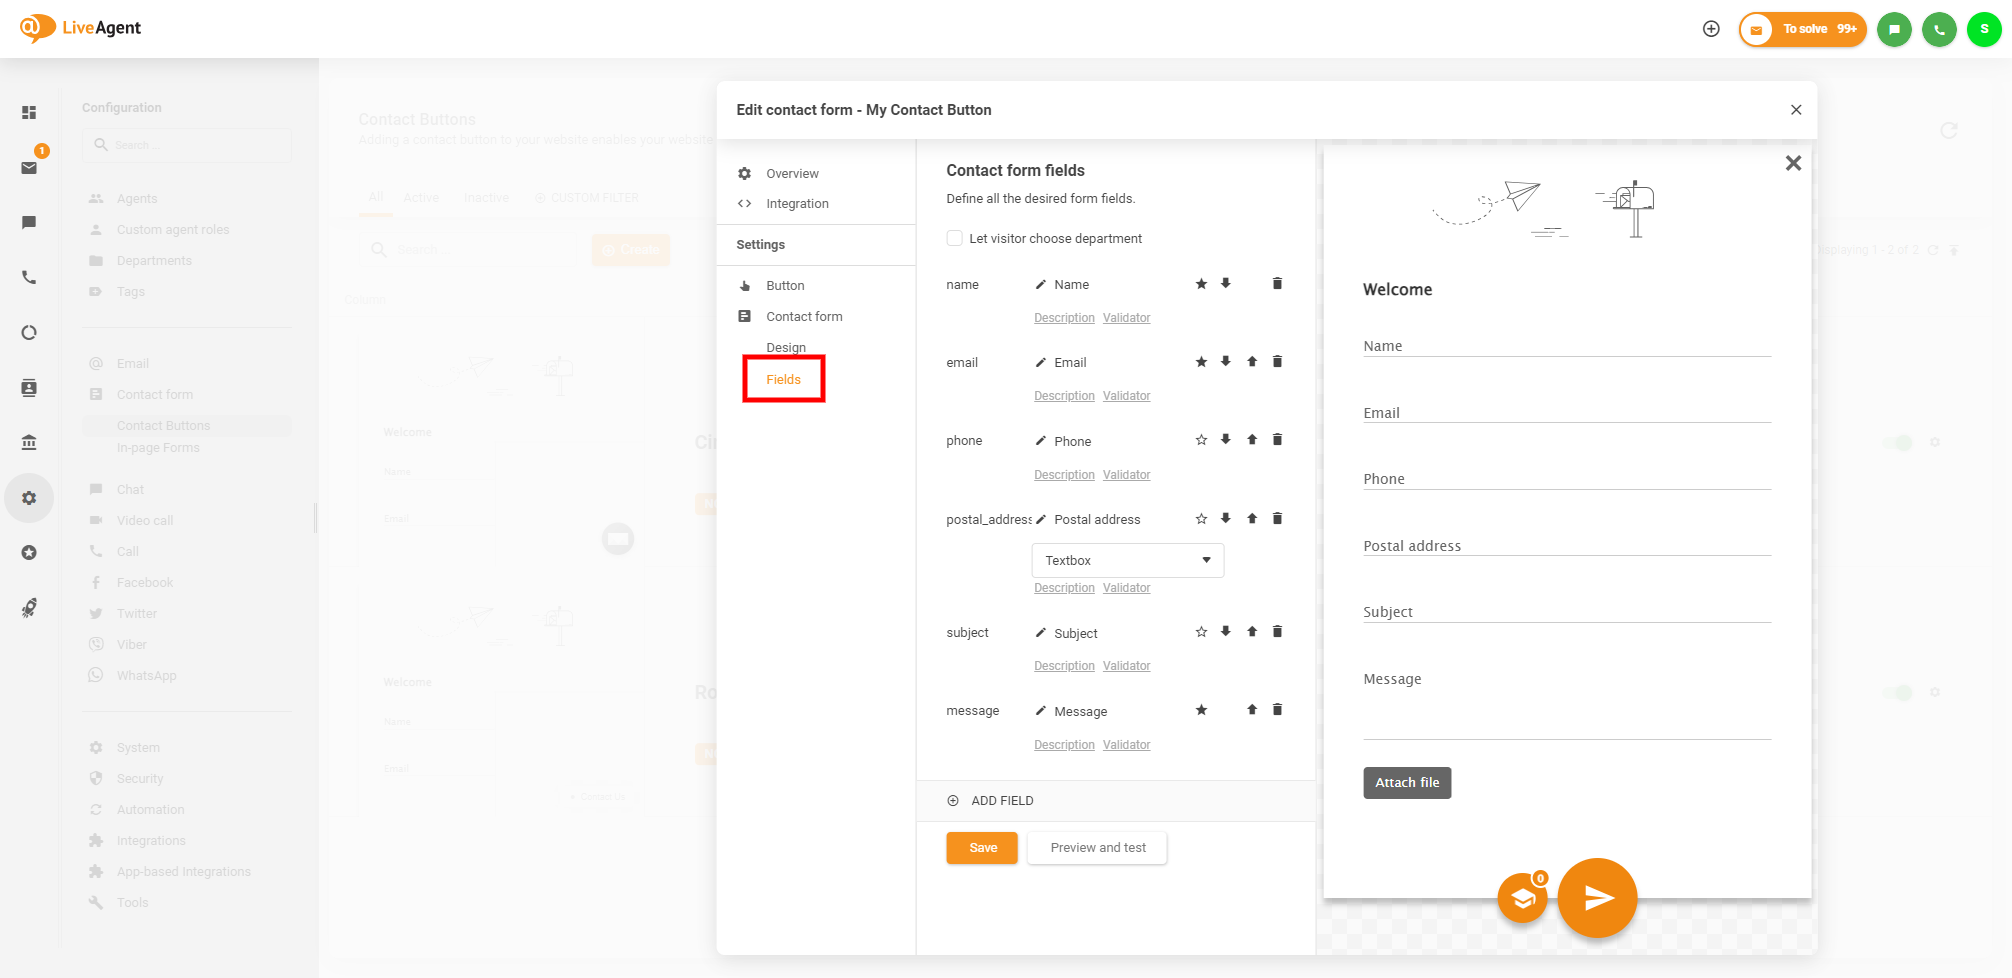2012x978 pixels.
Task: Click pencil icon to rename Postal address
Action: click(x=1041, y=520)
